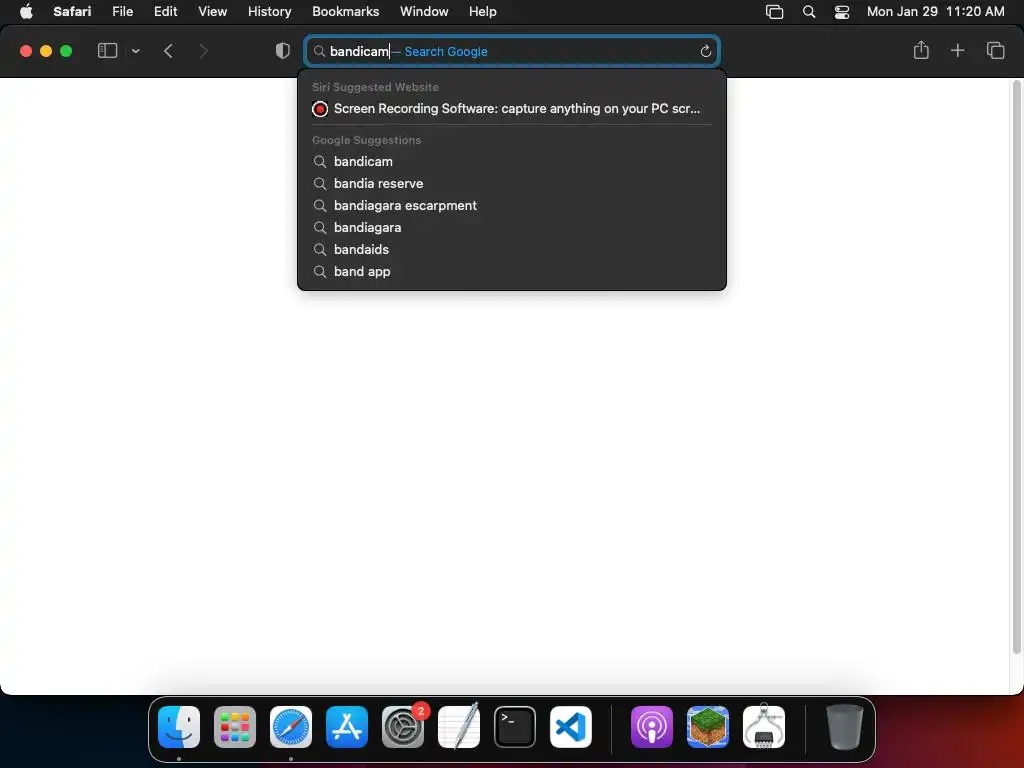The image size is (1024, 768).
Task: Choose the 'band app' suggestion
Action: [x=512, y=272]
